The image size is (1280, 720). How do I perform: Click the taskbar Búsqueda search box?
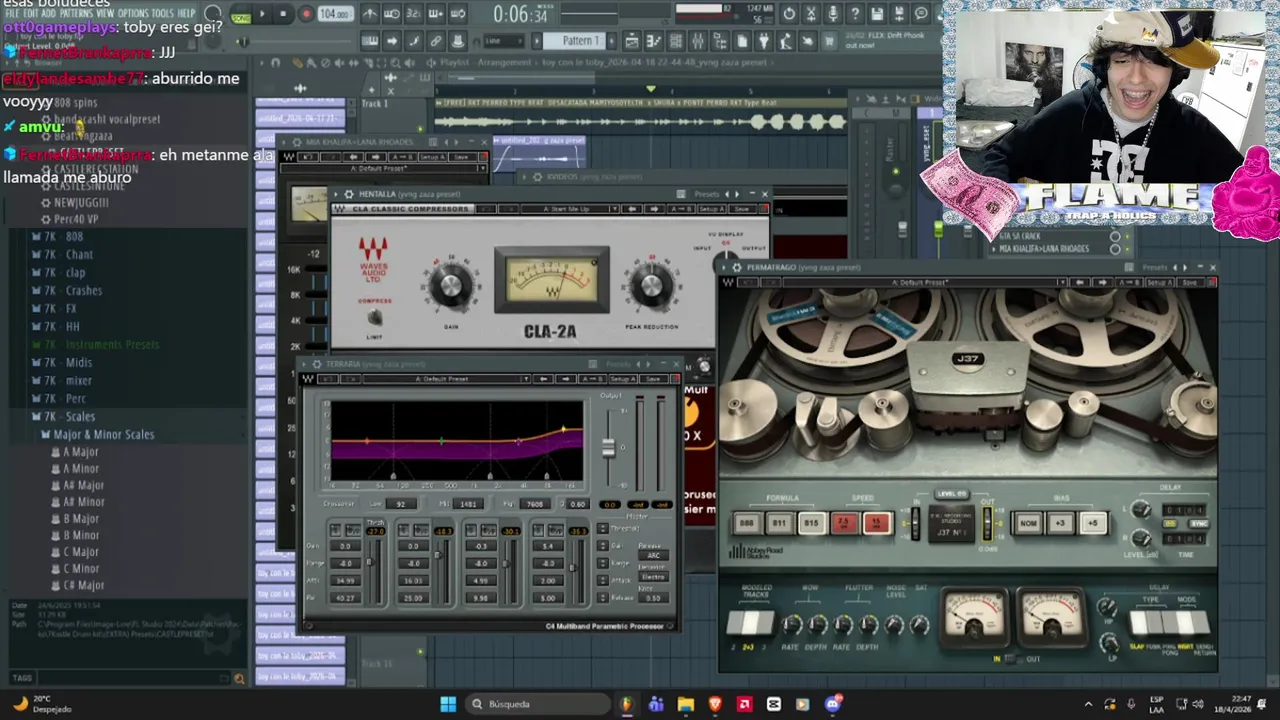538,704
